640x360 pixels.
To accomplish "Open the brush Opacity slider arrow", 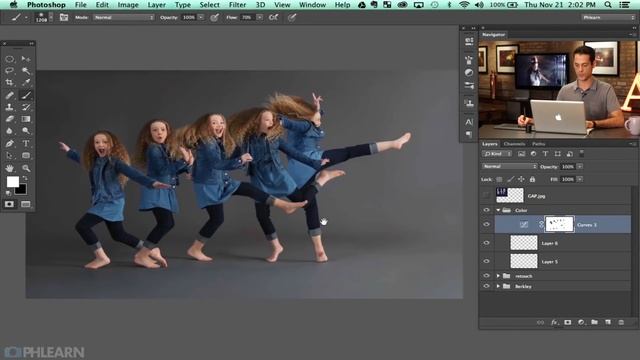I will (201, 18).
